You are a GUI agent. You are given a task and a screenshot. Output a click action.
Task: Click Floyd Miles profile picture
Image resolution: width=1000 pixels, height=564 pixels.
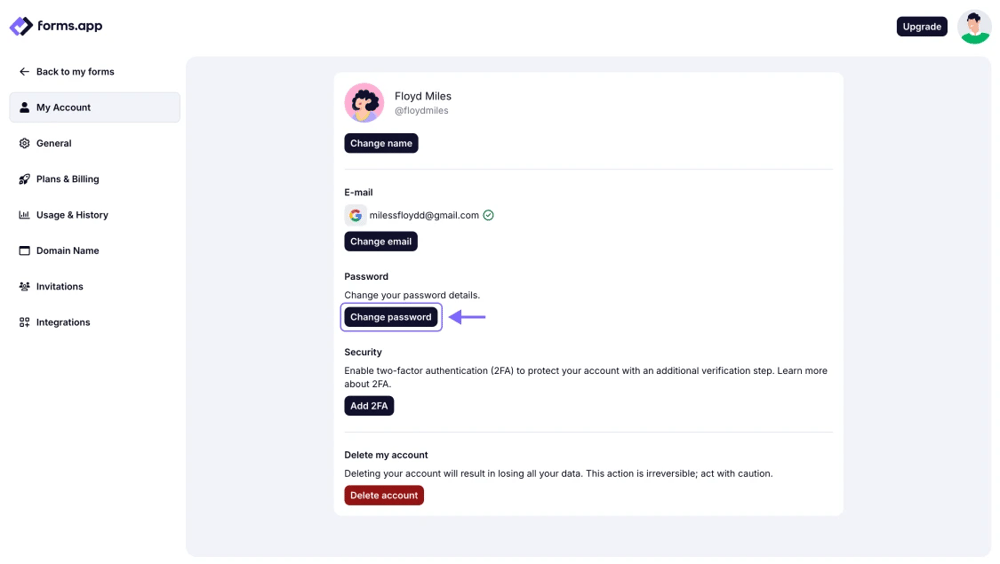(364, 103)
